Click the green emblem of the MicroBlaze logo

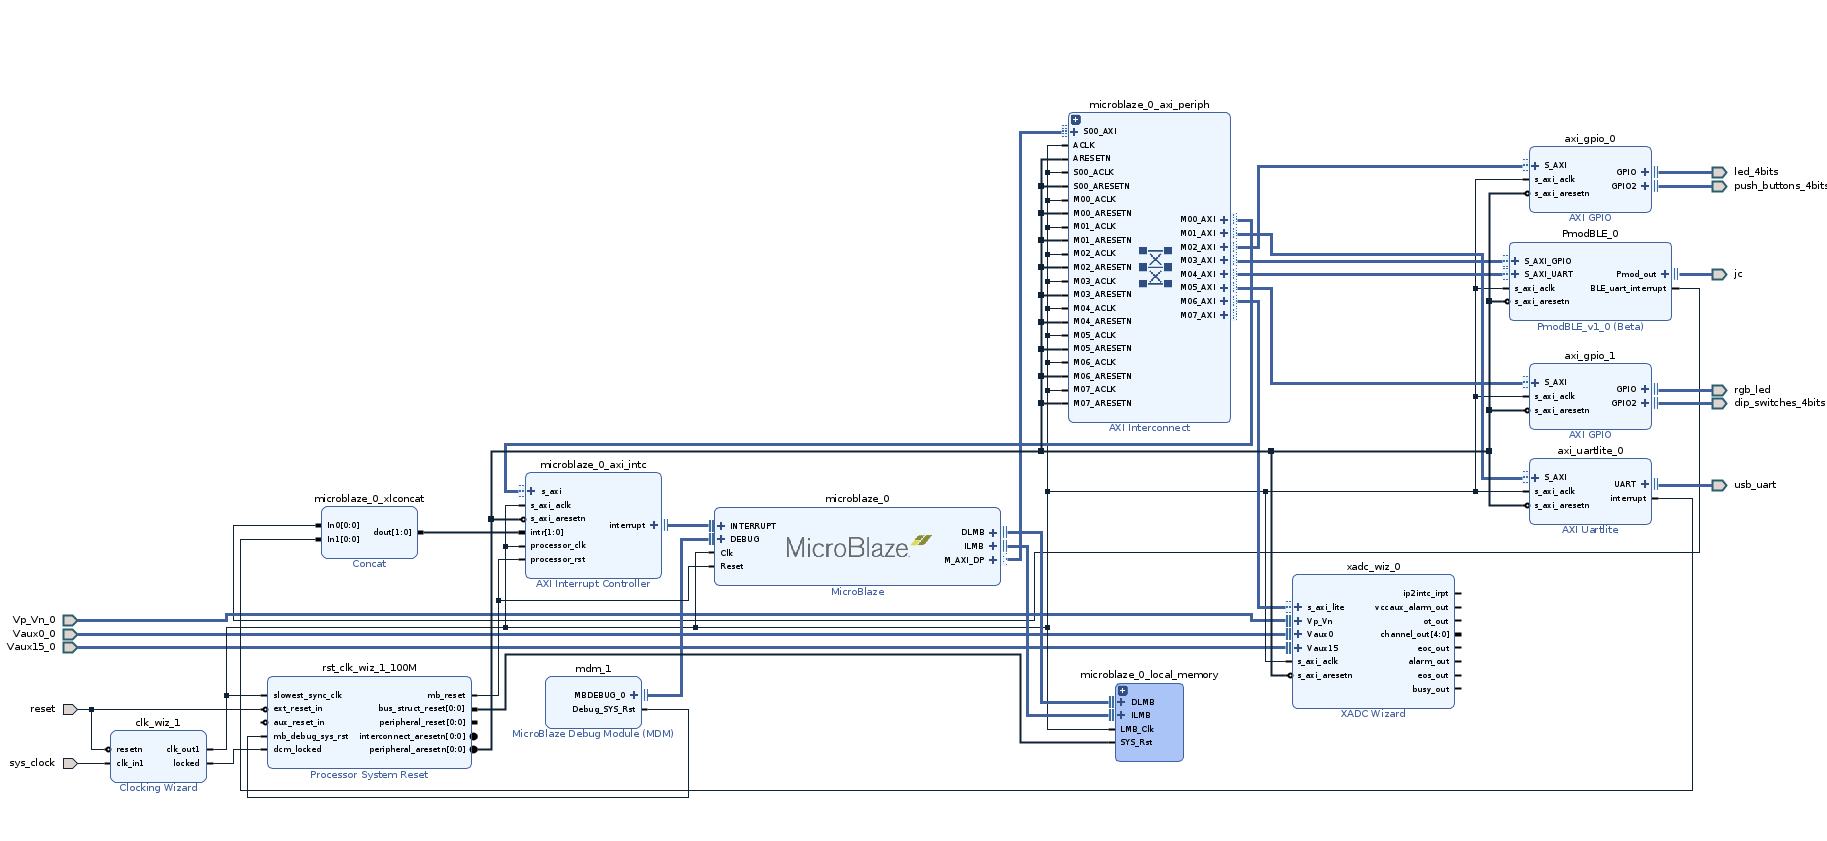921,540
